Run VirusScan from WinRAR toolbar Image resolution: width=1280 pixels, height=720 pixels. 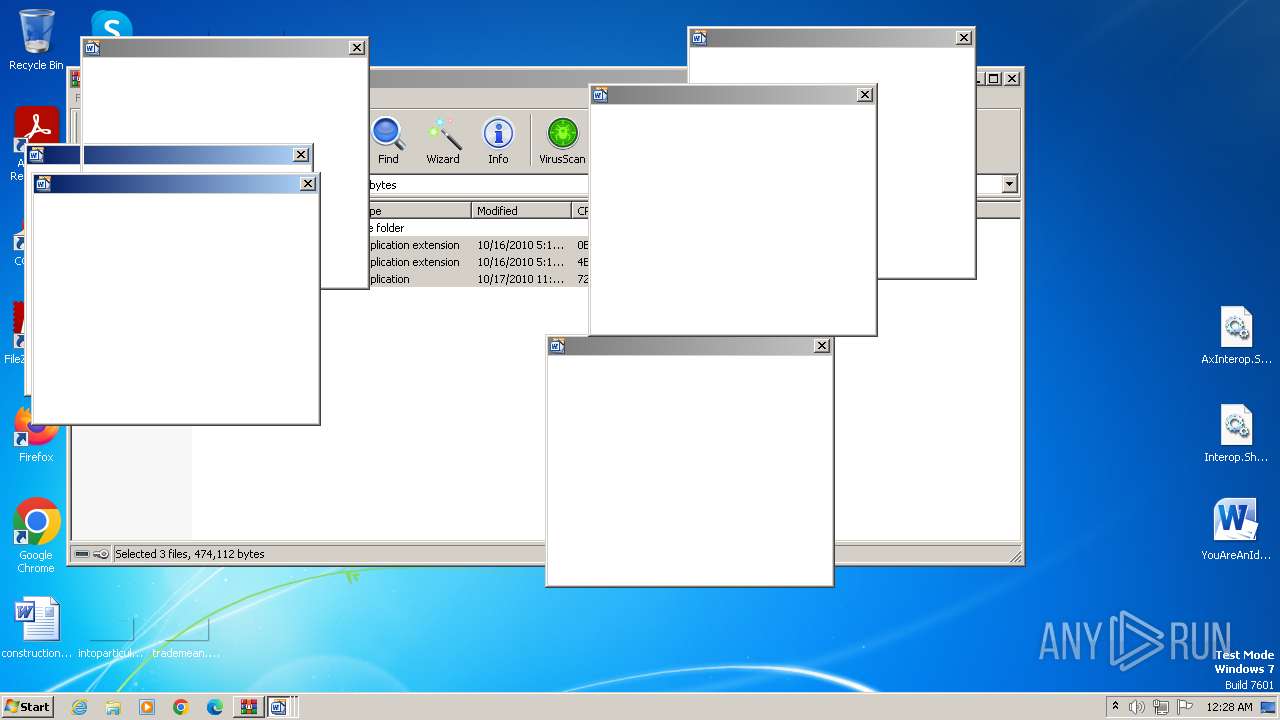[x=562, y=141]
